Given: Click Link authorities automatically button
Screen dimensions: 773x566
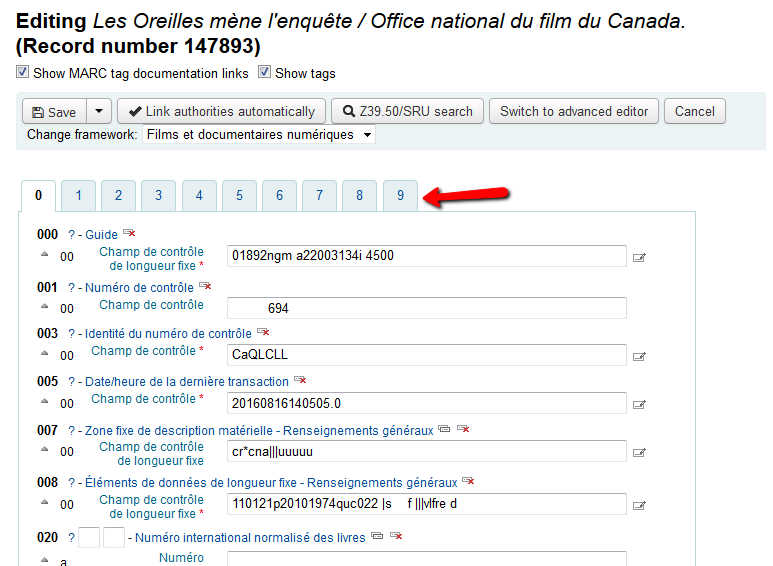Looking at the screenshot, I should 220,111.
